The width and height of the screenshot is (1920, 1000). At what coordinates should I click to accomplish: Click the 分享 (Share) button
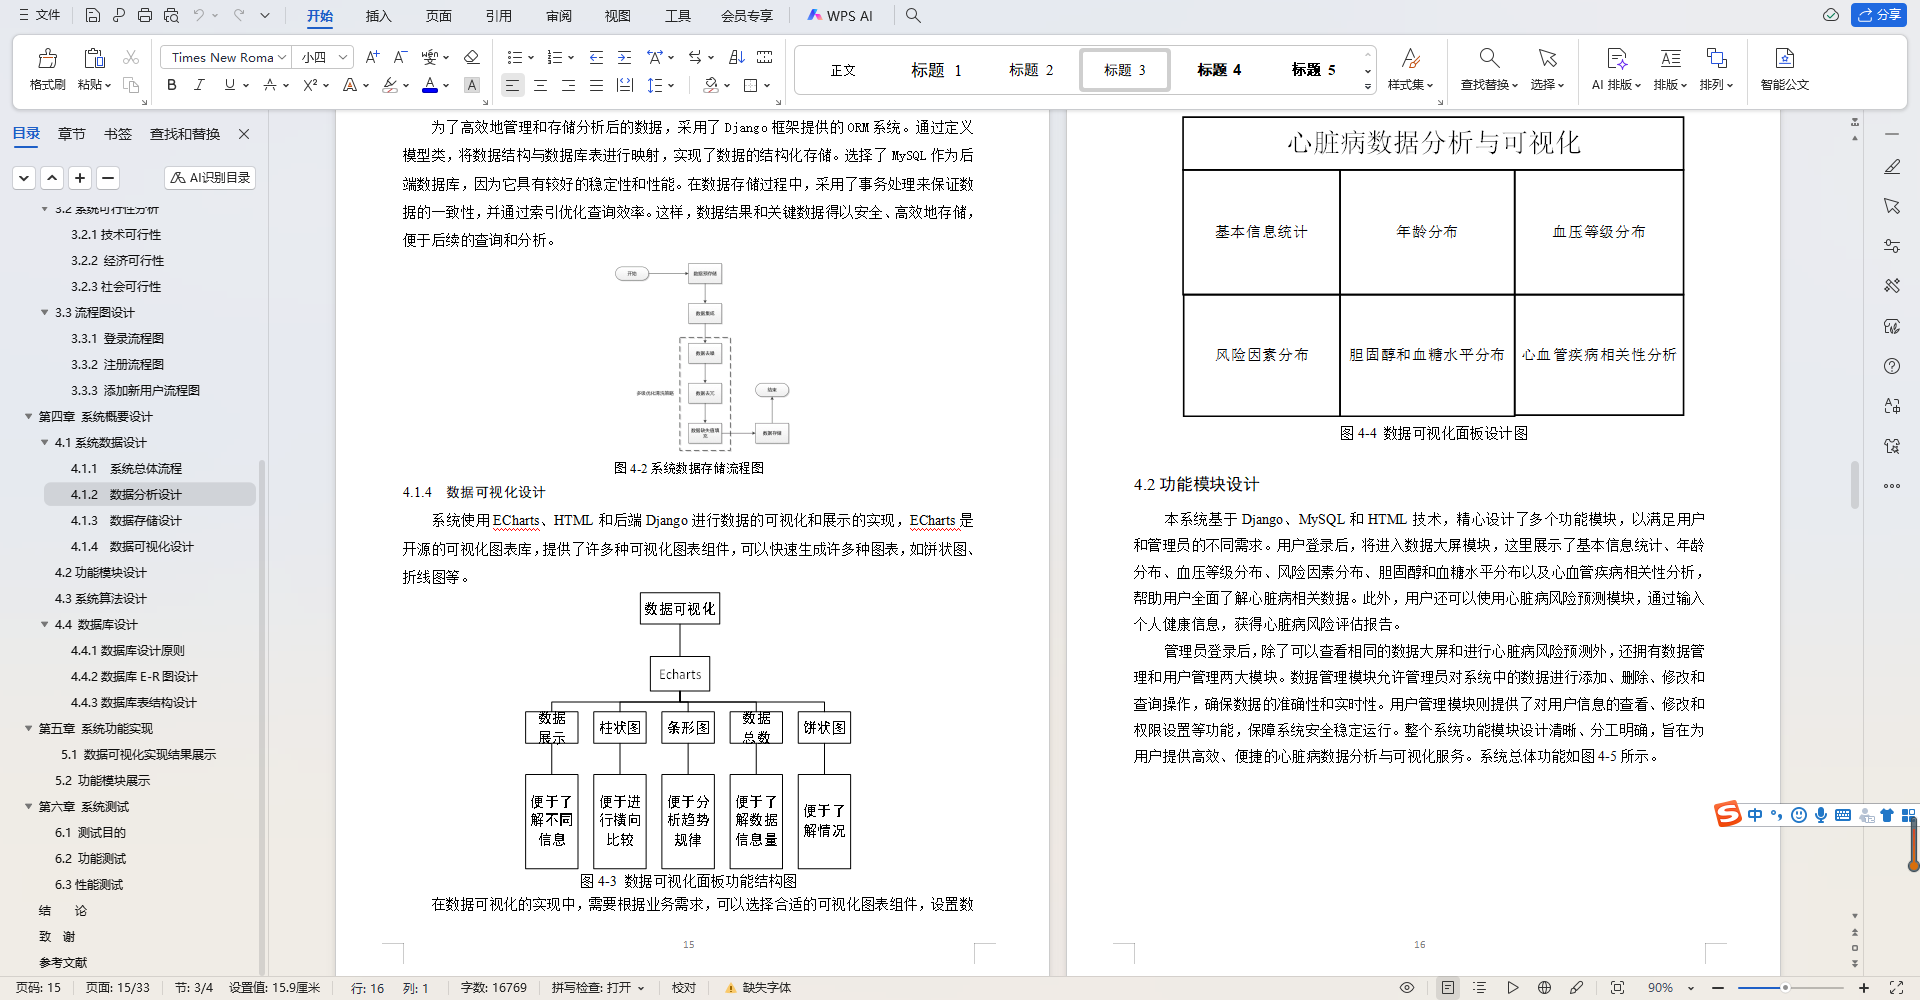pyautogui.click(x=1878, y=15)
